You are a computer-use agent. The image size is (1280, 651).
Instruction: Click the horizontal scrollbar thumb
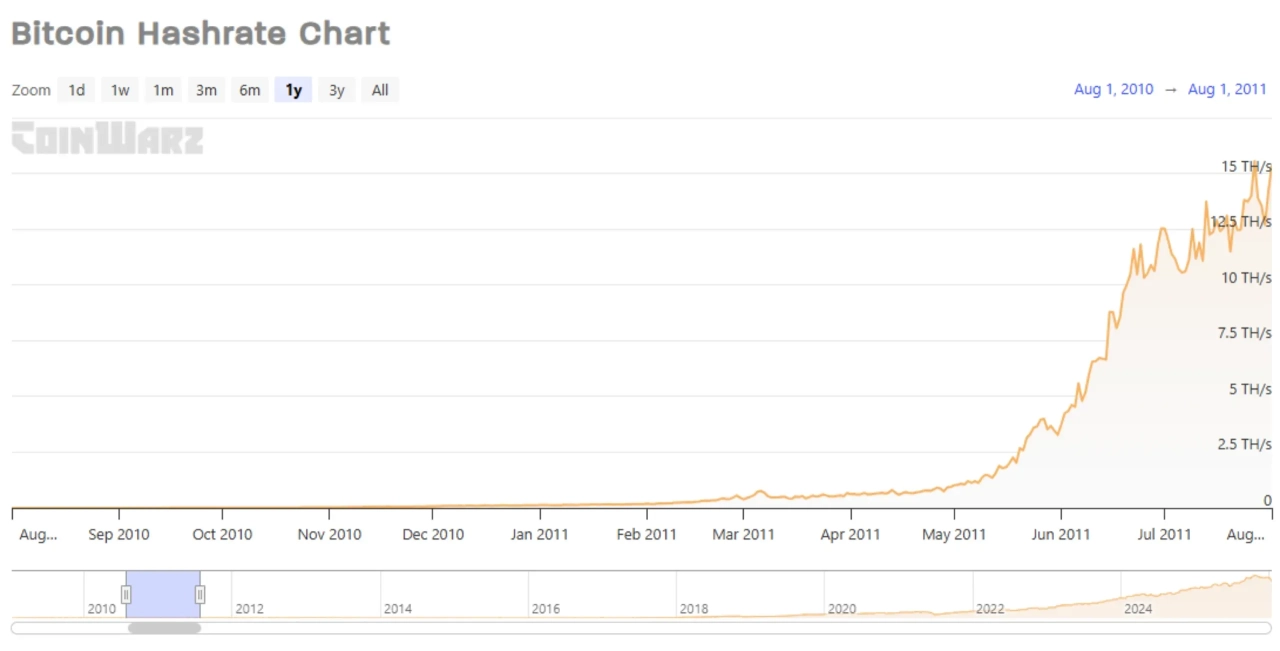coord(164,628)
